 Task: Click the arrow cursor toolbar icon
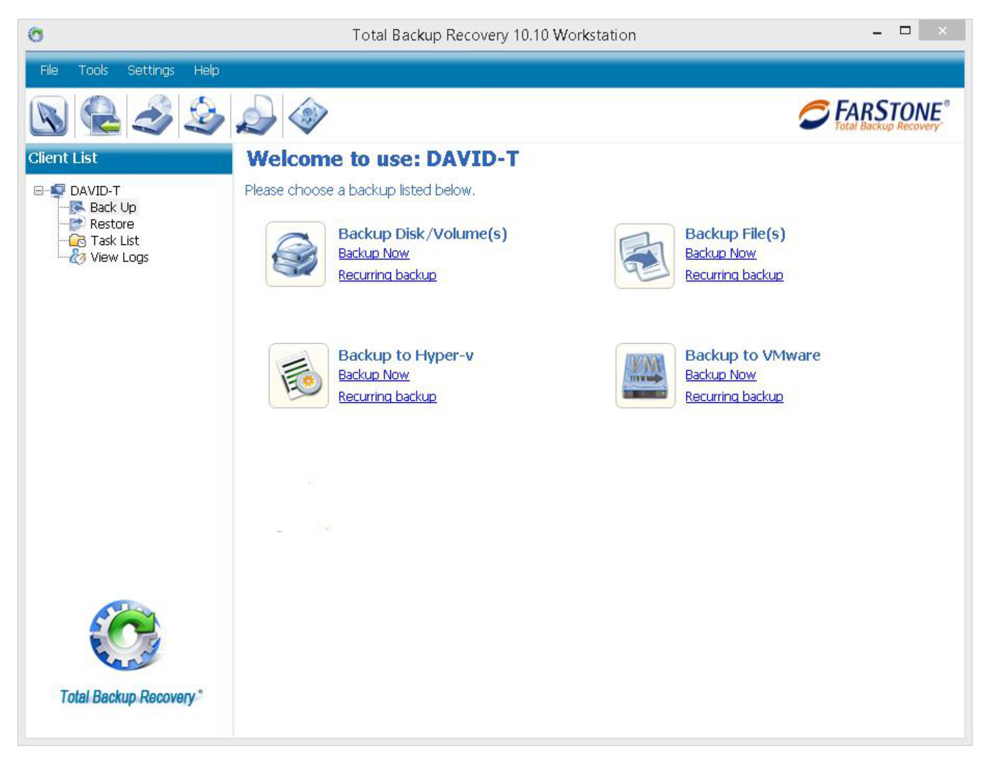coord(48,115)
